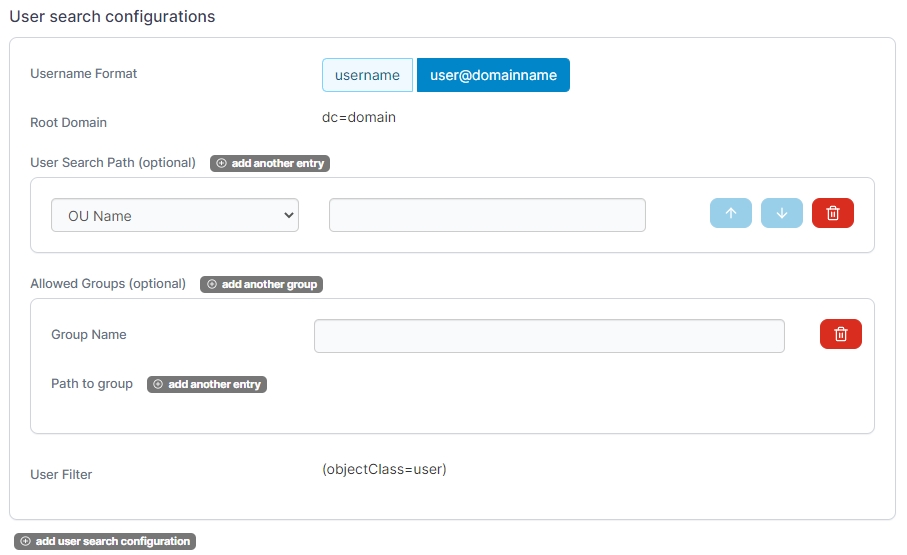907x555 pixels.
Task: Click into the Group Name input field
Action: click(x=549, y=336)
